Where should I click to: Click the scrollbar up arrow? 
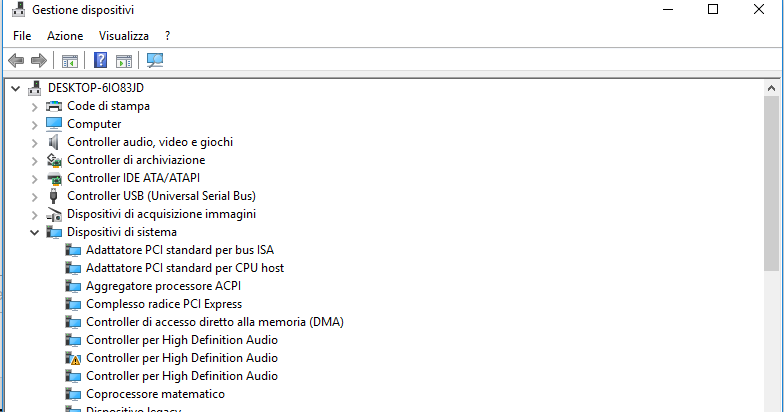tap(771, 88)
